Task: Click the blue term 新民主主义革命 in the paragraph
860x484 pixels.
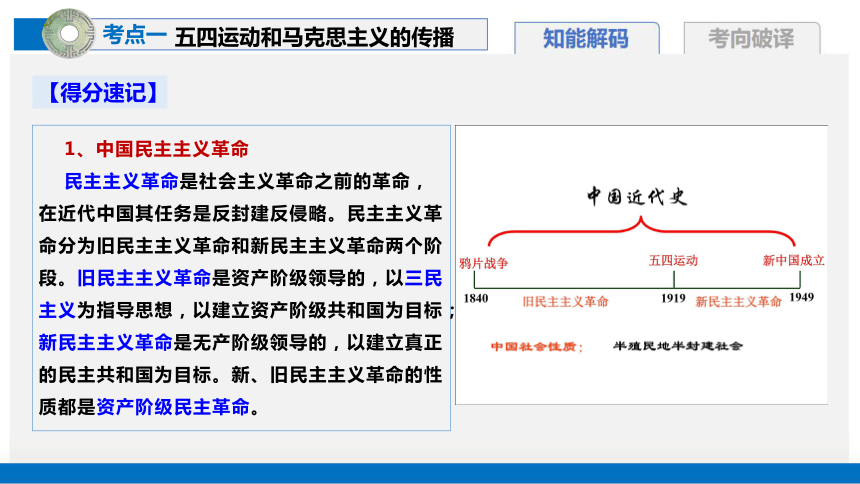Action: (x=105, y=343)
